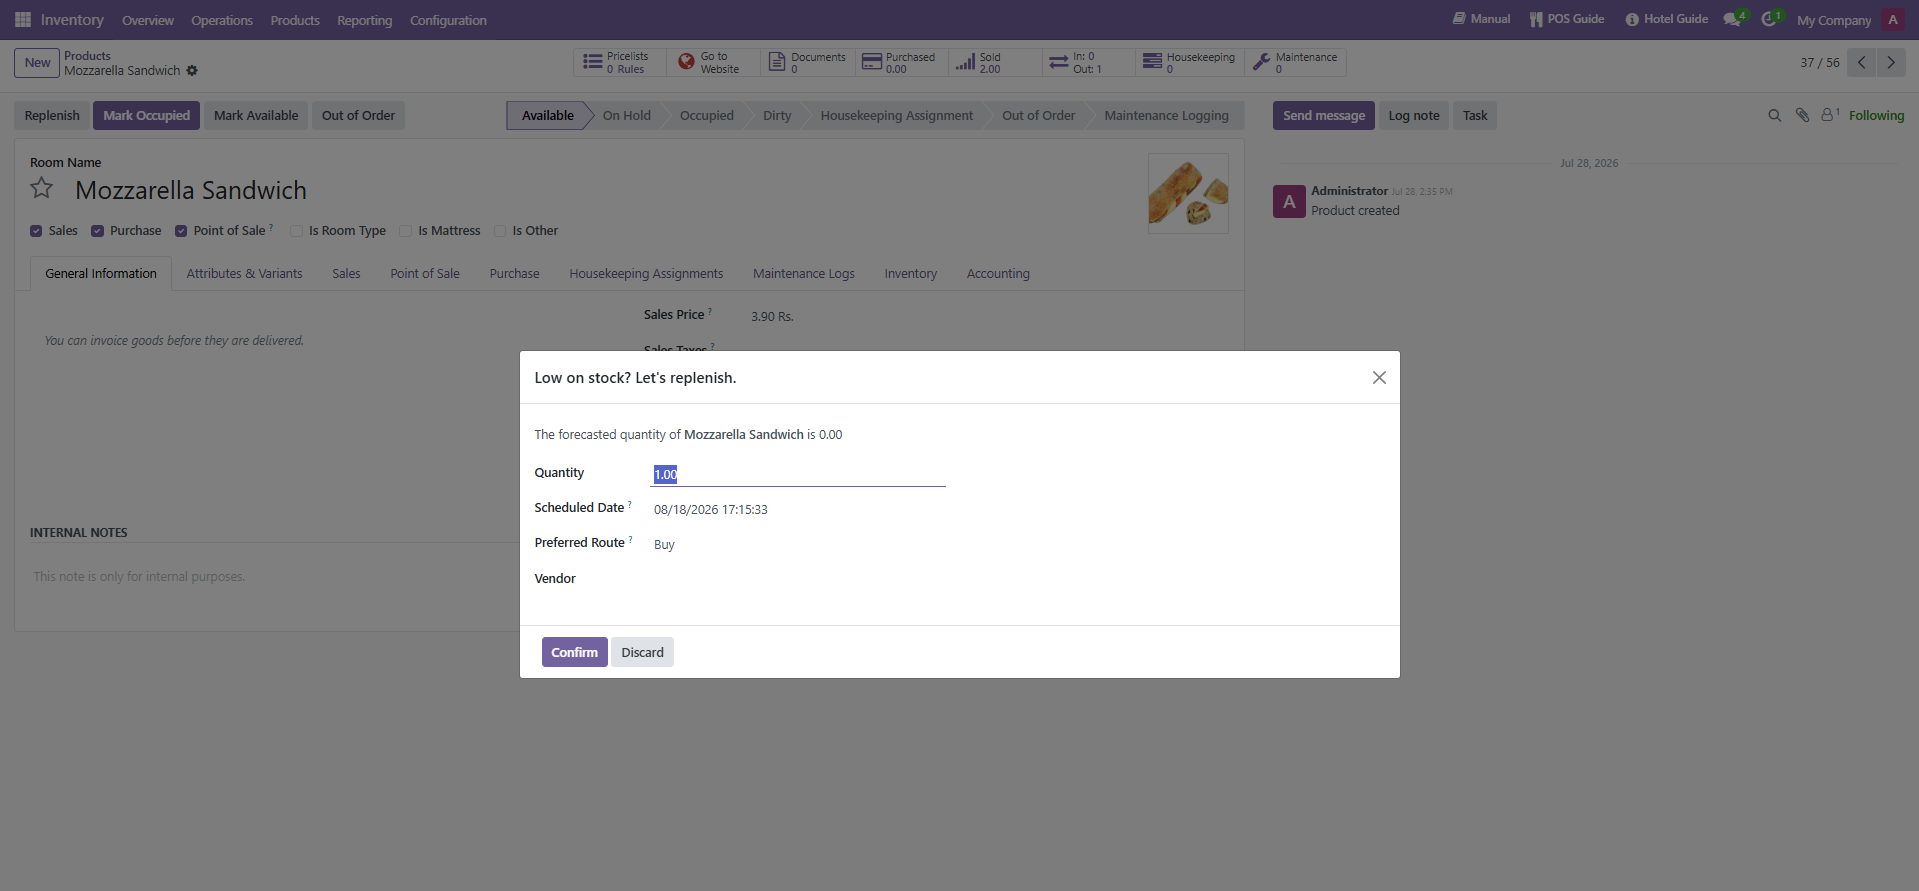Image resolution: width=1919 pixels, height=891 pixels.
Task: Open activities clock icon in navbar
Action: coord(1771,20)
